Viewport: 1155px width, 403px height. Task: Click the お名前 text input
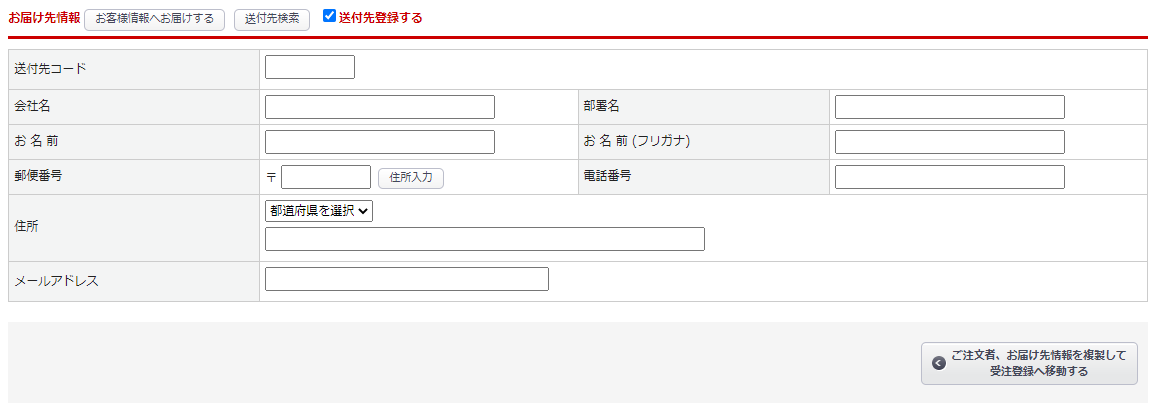[x=379, y=142]
